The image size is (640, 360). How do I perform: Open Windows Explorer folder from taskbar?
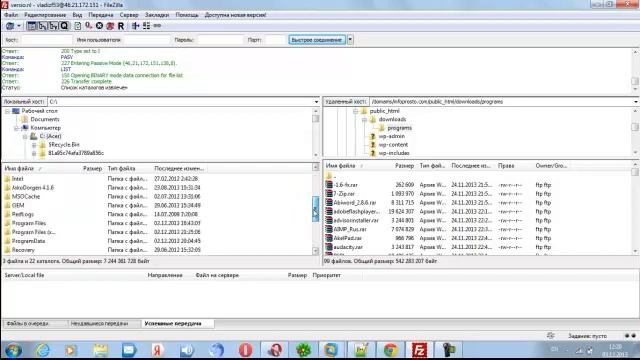tap(100, 350)
